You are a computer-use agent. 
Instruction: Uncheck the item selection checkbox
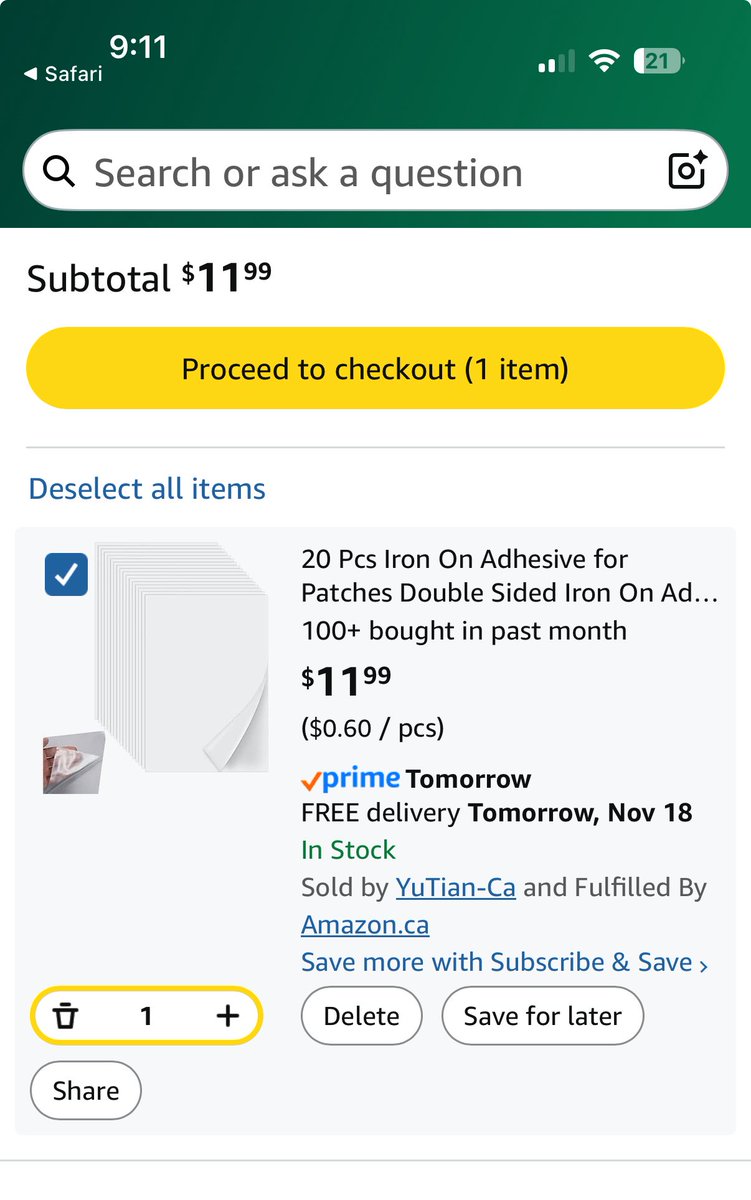(x=66, y=574)
